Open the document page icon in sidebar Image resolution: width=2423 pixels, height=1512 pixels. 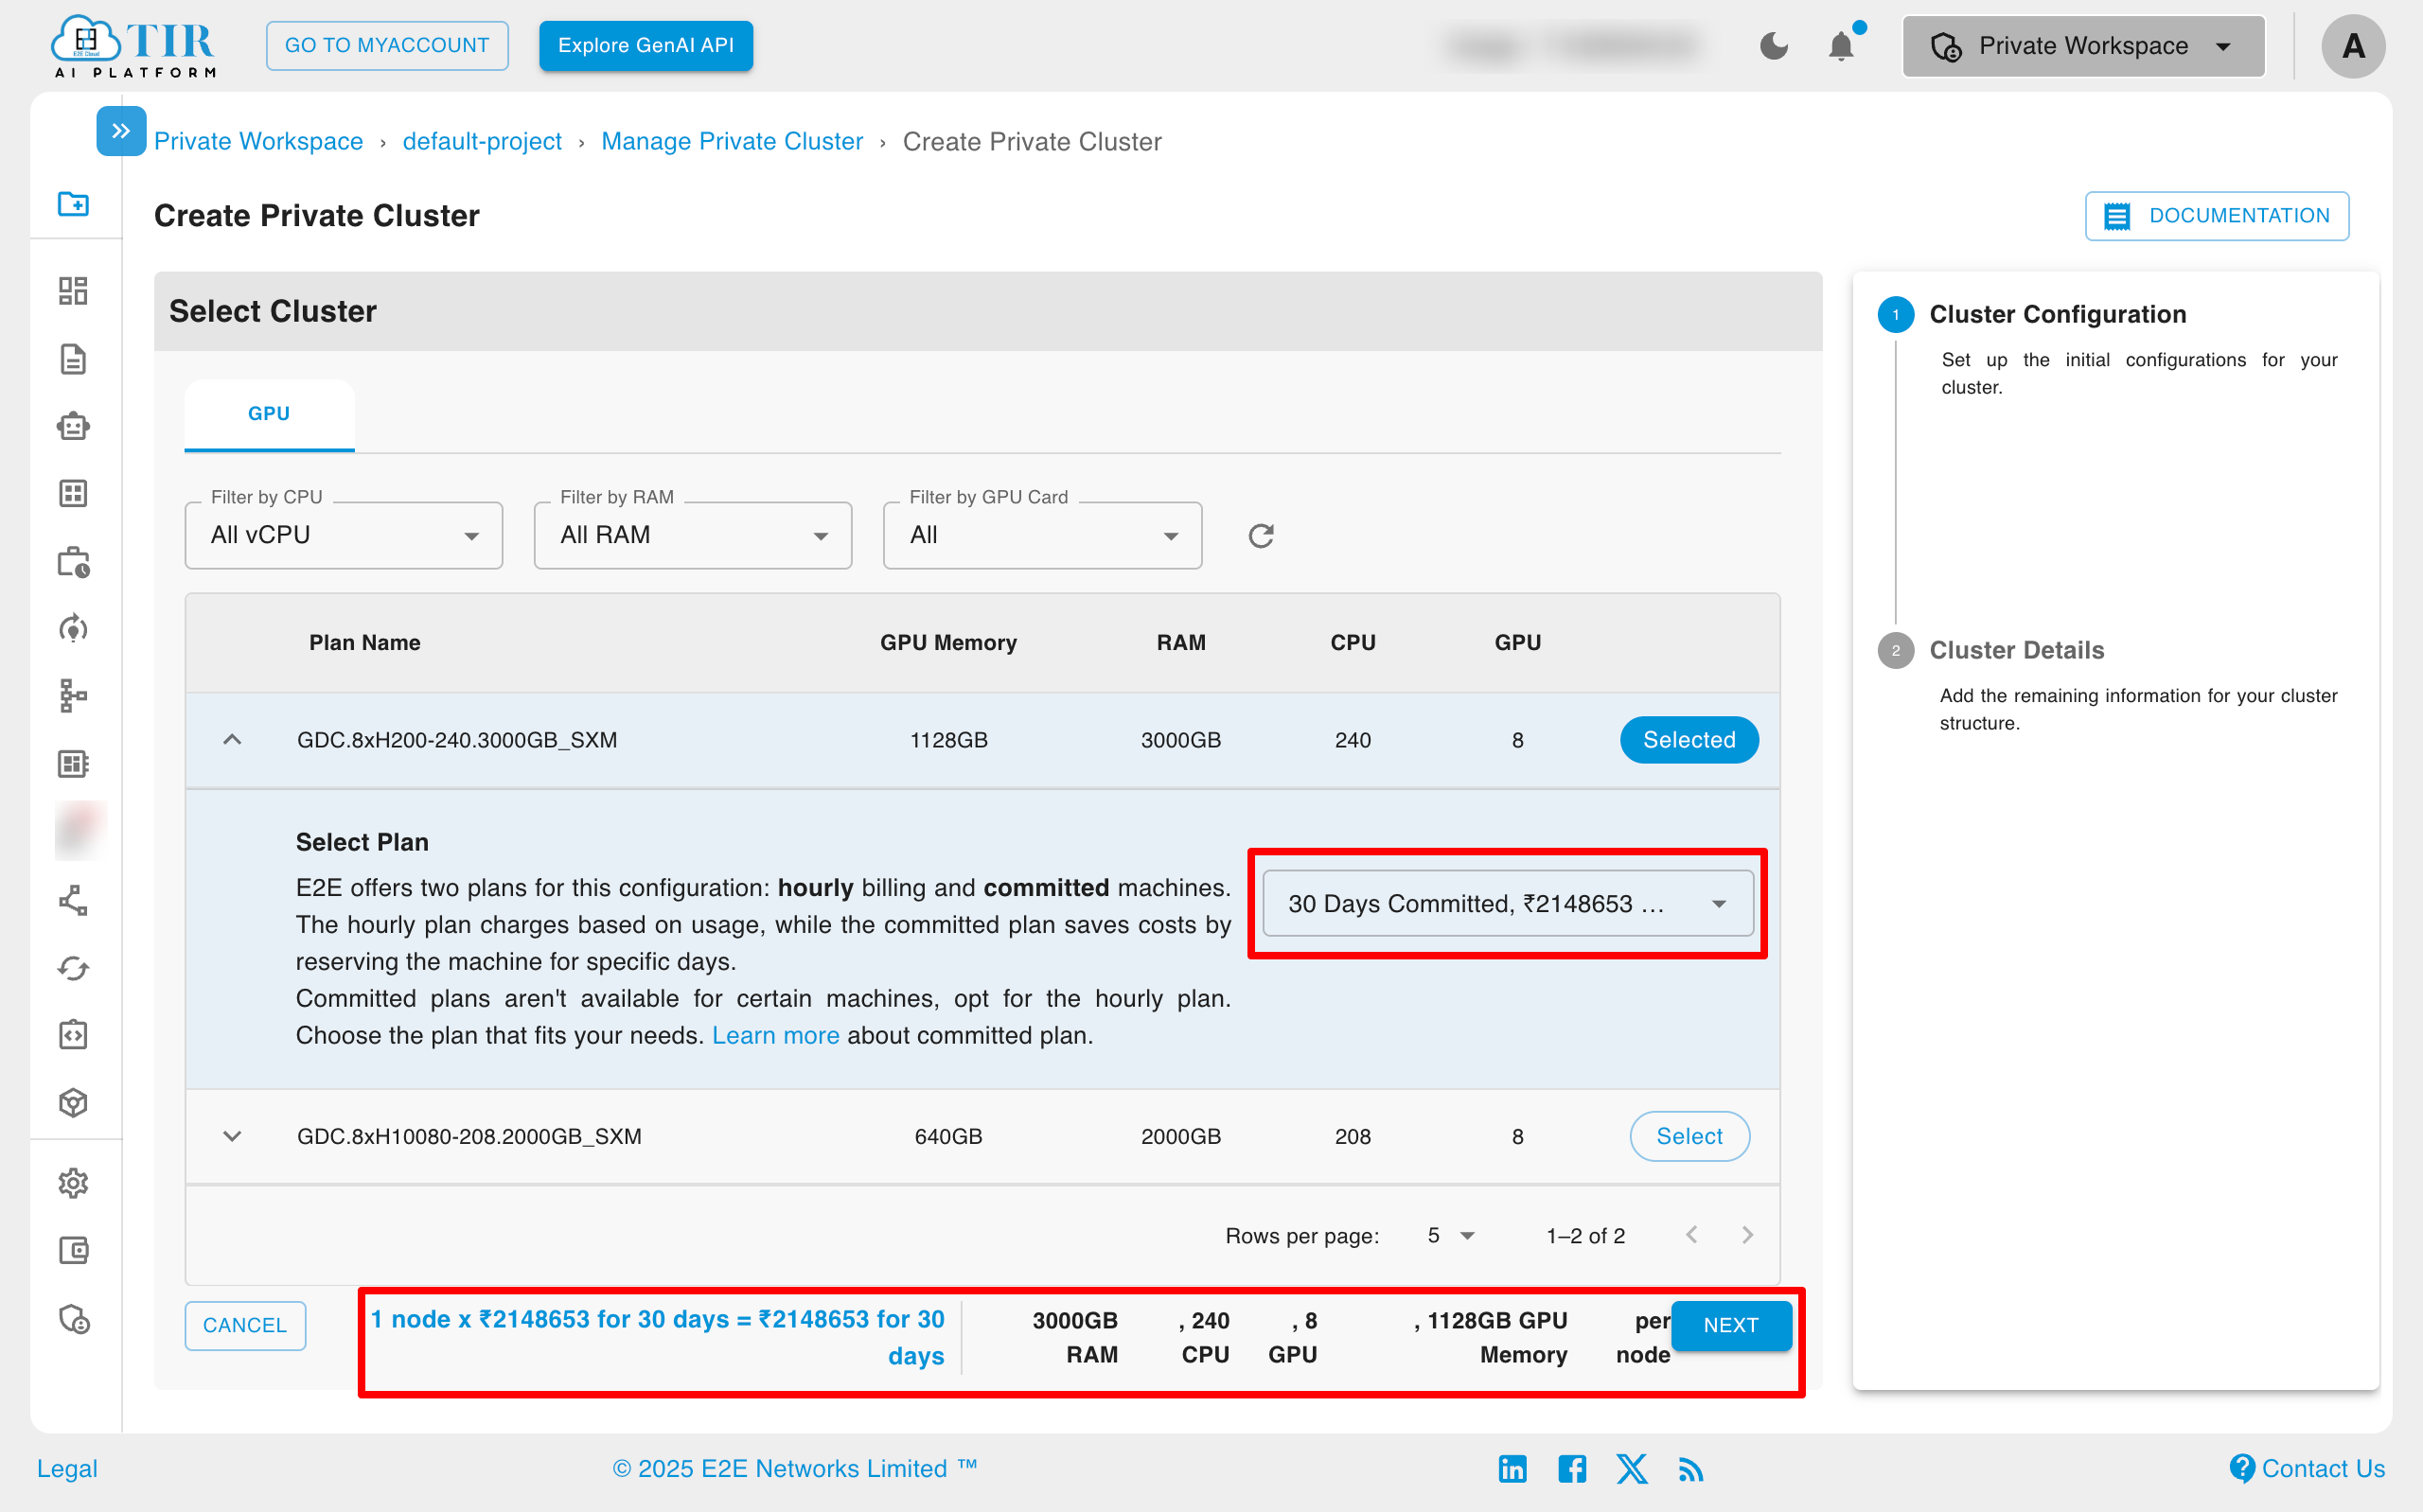(73, 359)
